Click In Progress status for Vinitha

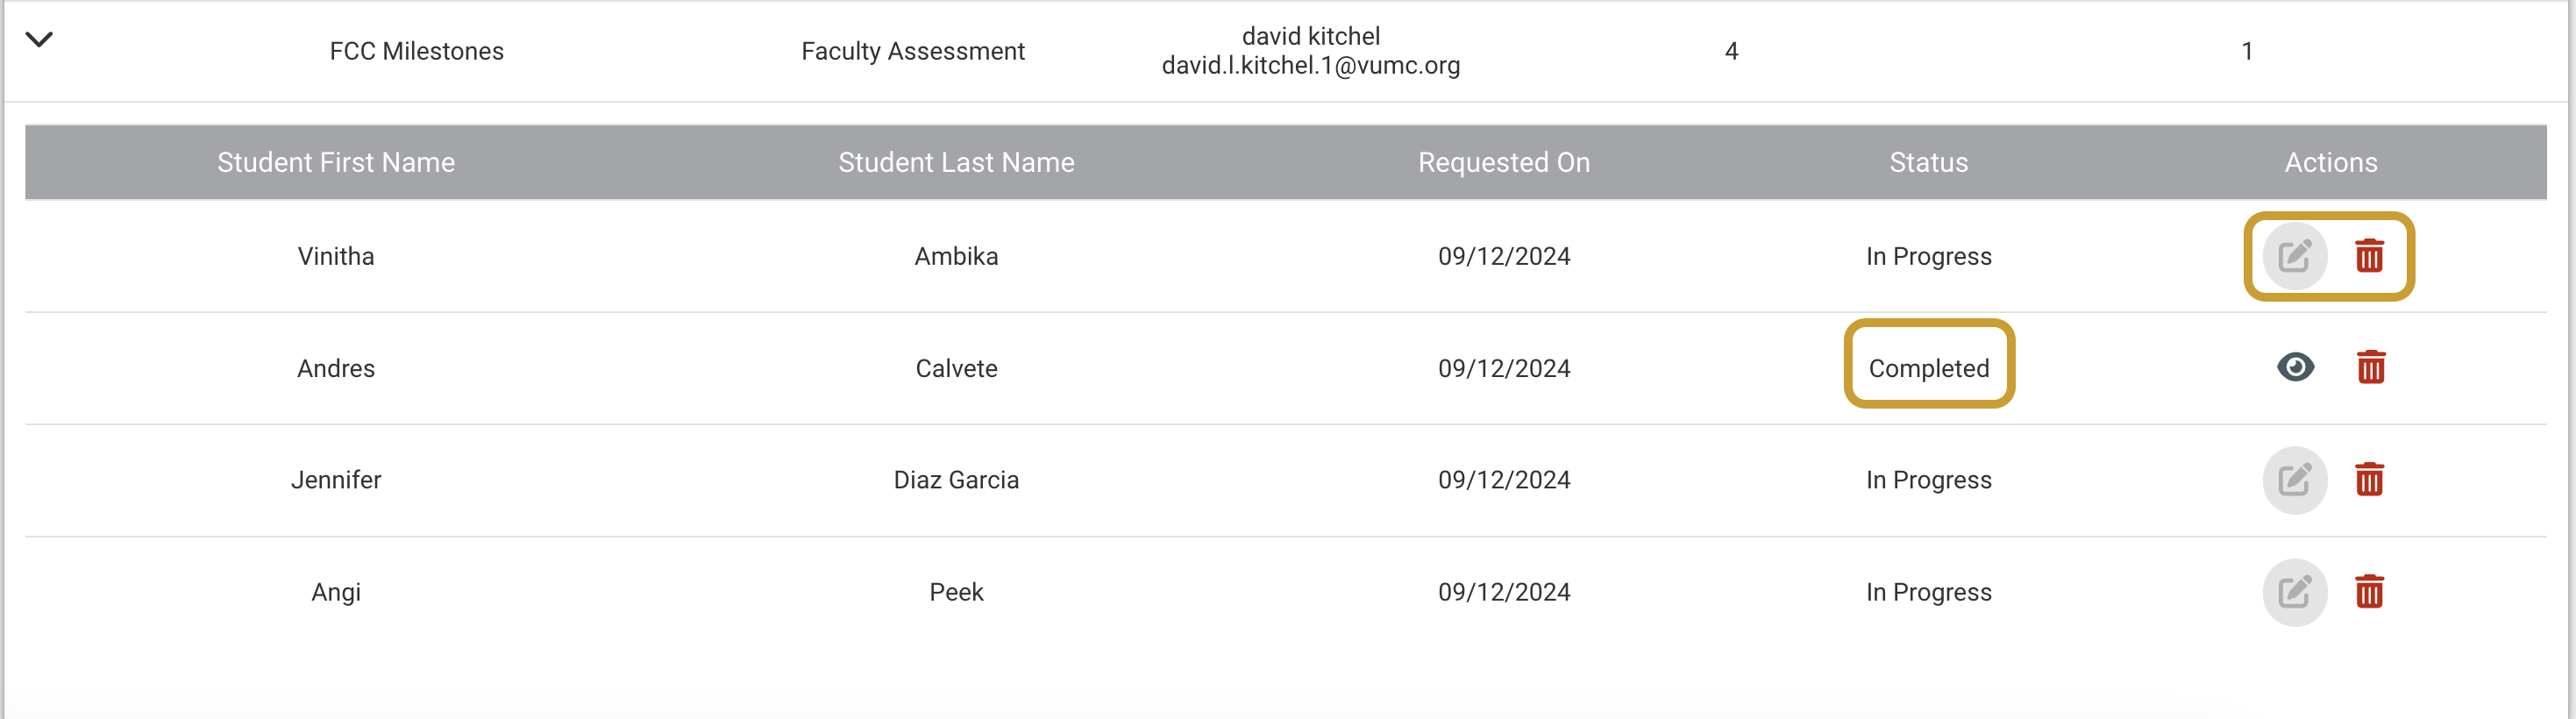(x=1929, y=256)
